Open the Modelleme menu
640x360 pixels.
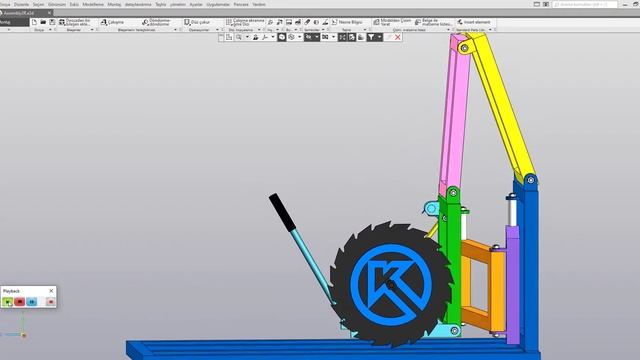point(93,4)
